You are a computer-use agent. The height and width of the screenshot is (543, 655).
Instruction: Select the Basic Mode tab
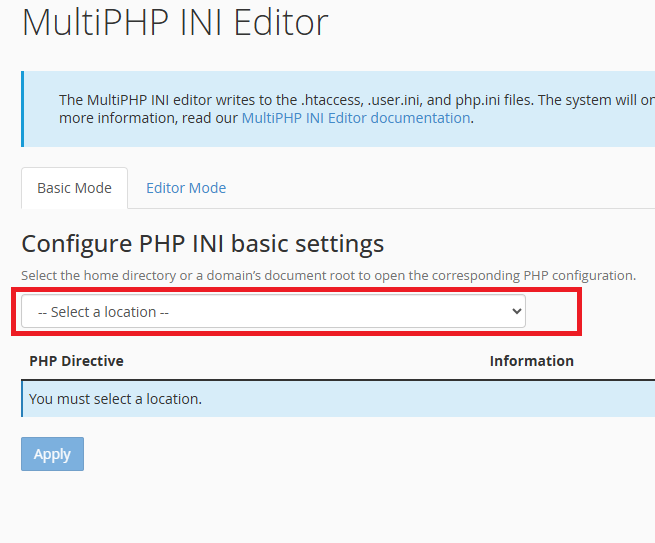point(74,188)
